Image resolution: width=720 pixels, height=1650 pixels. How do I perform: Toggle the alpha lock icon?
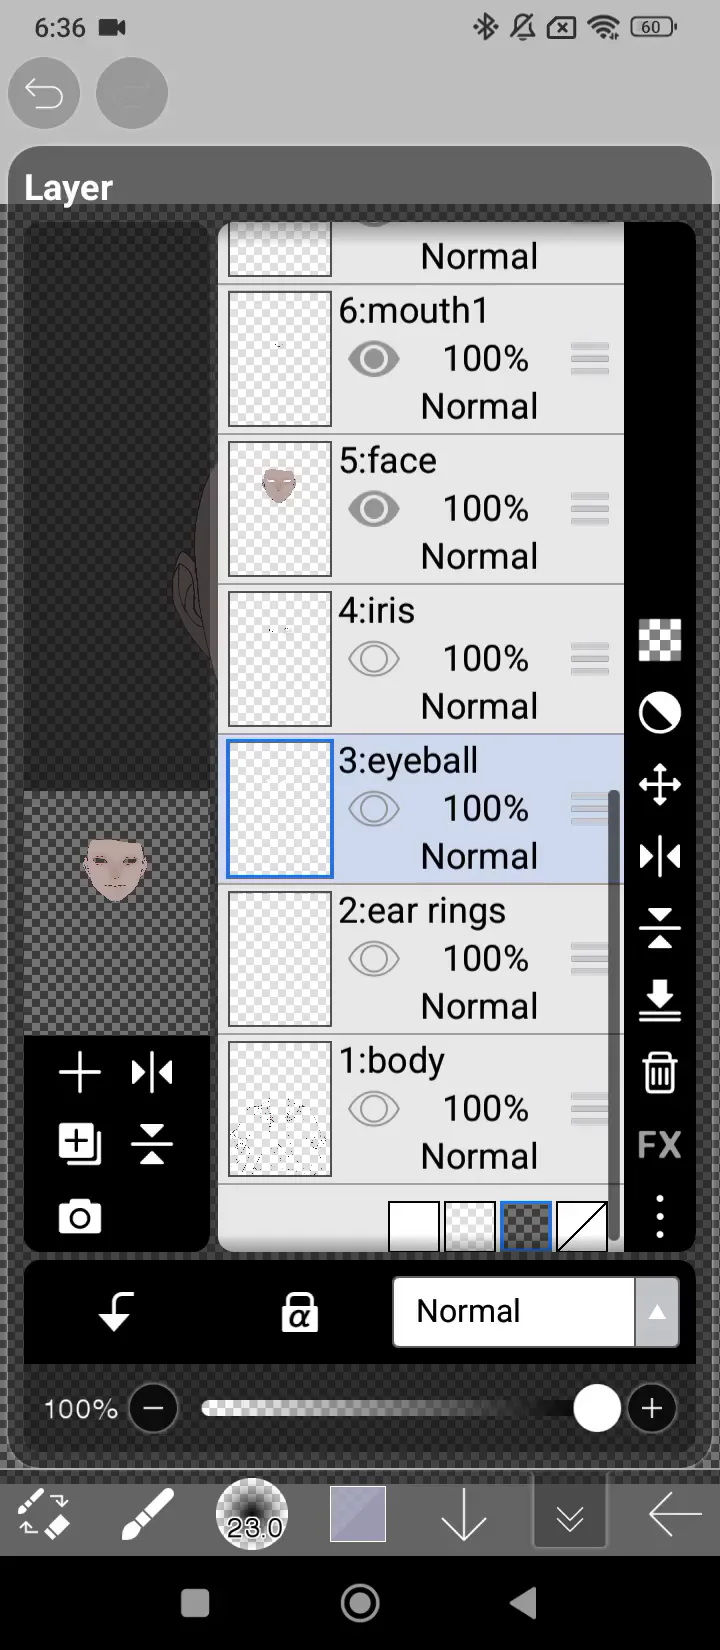pyautogui.click(x=299, y=1311)
